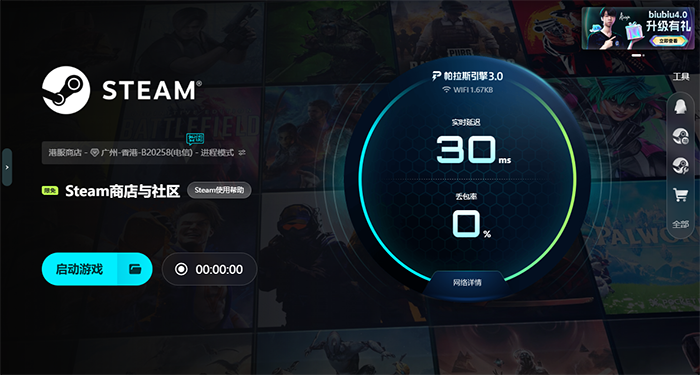Viewport: 700px width, 375px height.
Task: Click the WiFi signal icon in gauge
Action: coord(446,90)
